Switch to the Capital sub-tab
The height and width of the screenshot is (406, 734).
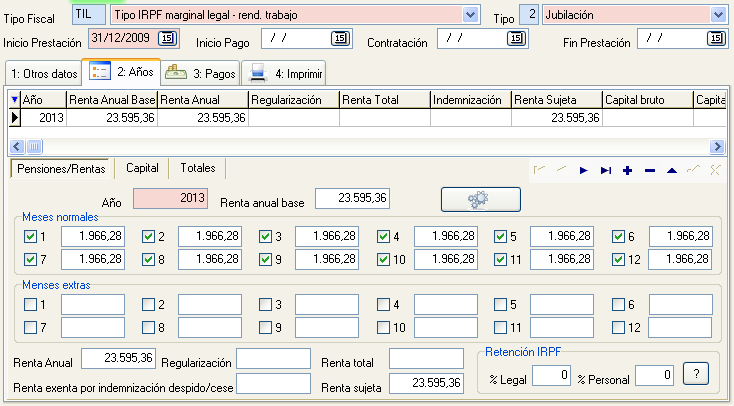142,168
